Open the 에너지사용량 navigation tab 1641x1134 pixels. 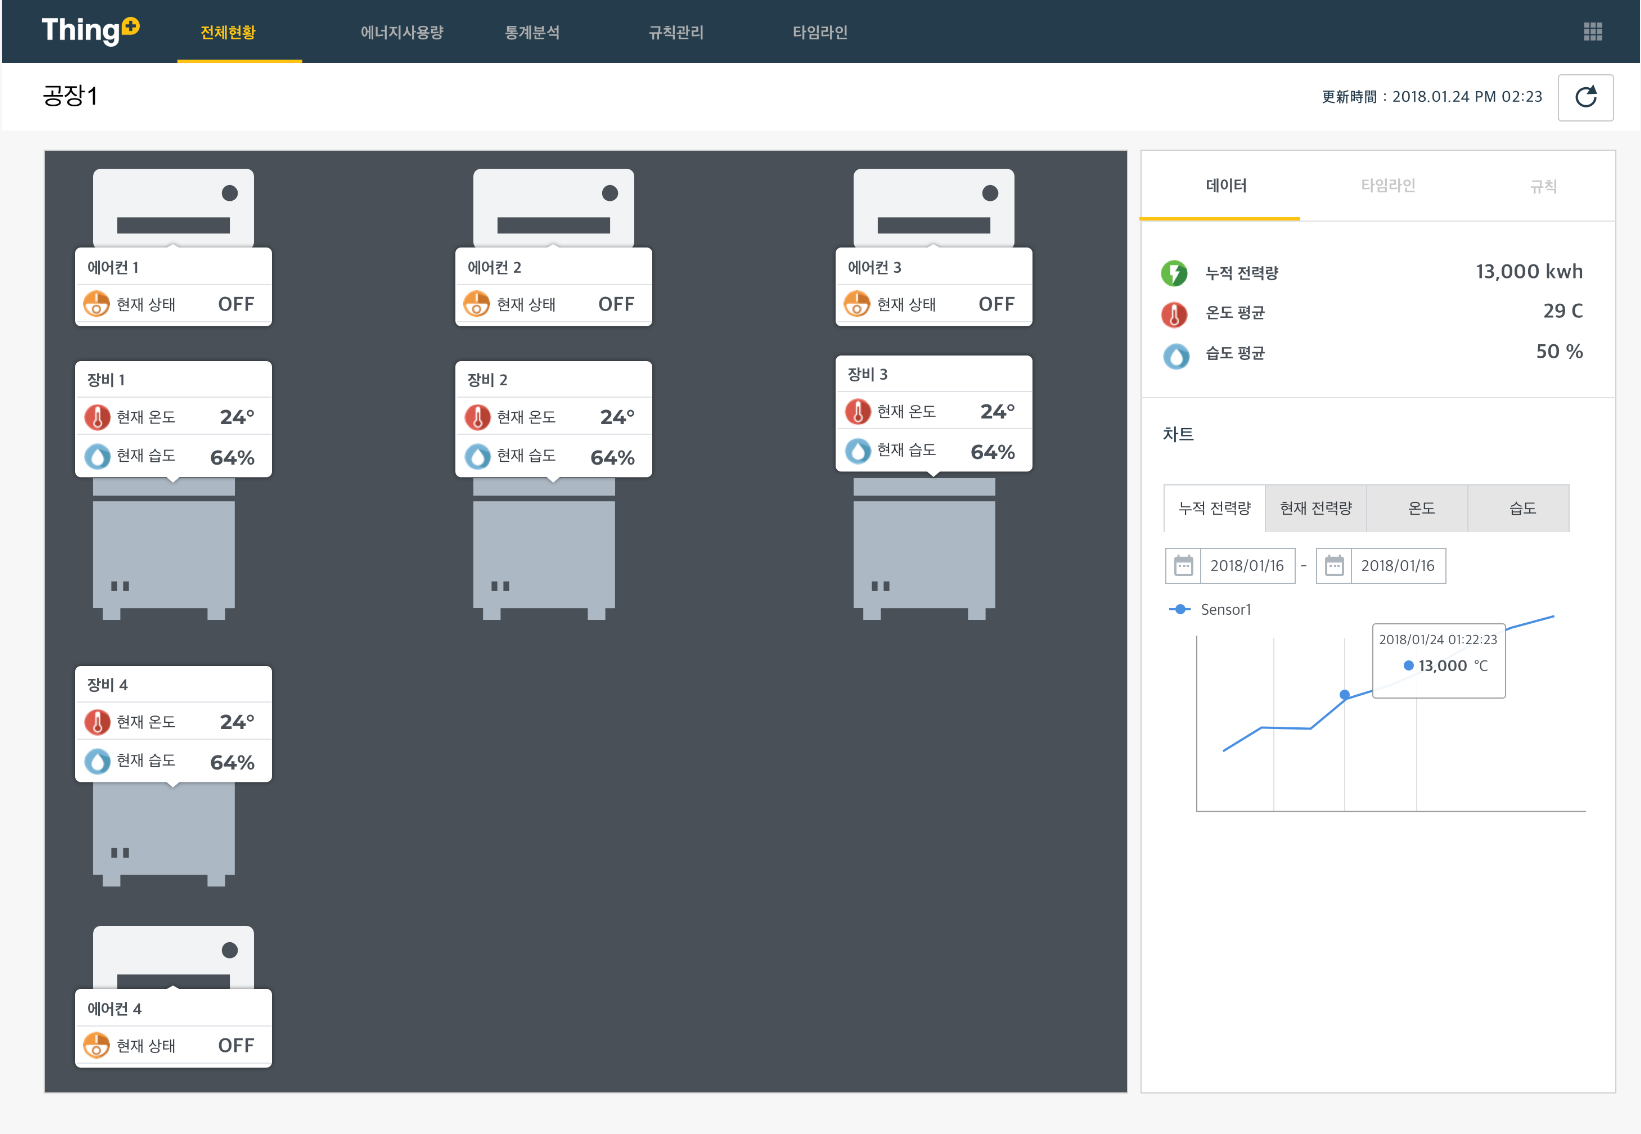(402, 32)
